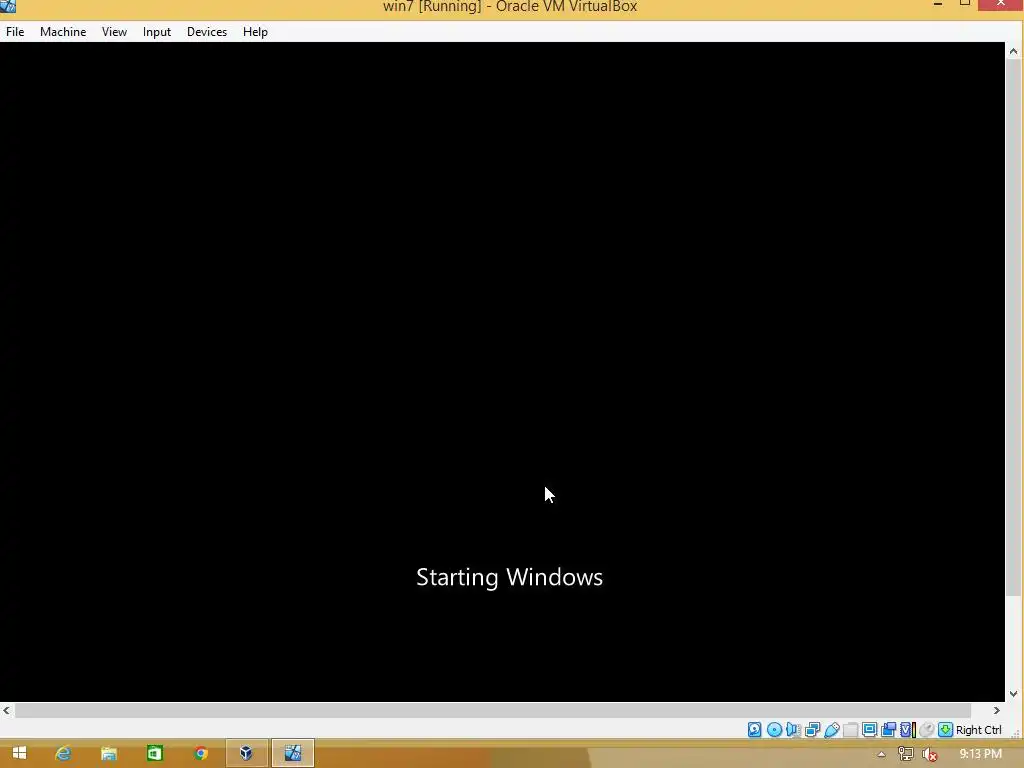This screenshot has height=768, width=1024.
Task: Click the optical disc status icon
Action: pyautogui.click(x=774, y=729)
